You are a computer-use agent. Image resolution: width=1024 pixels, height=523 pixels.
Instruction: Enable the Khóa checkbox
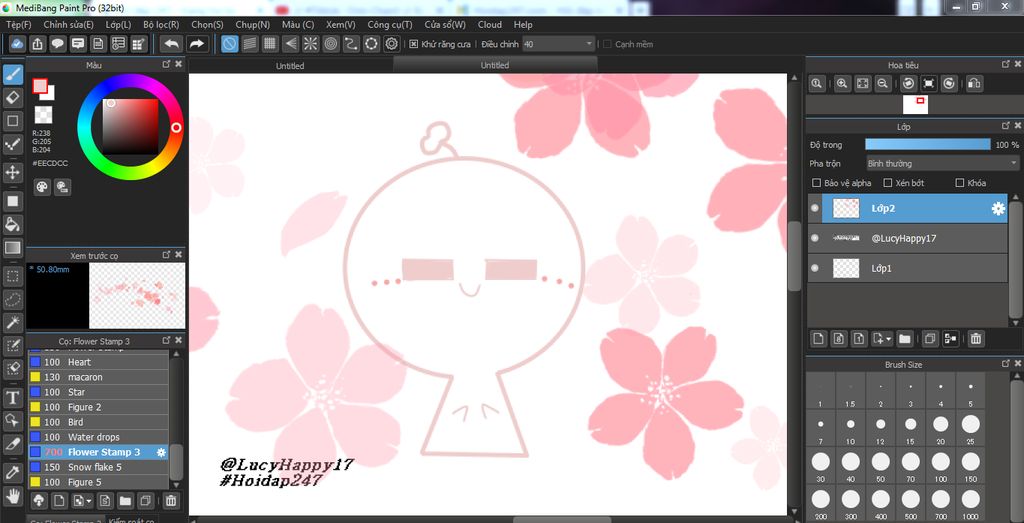tap(959, 183)
